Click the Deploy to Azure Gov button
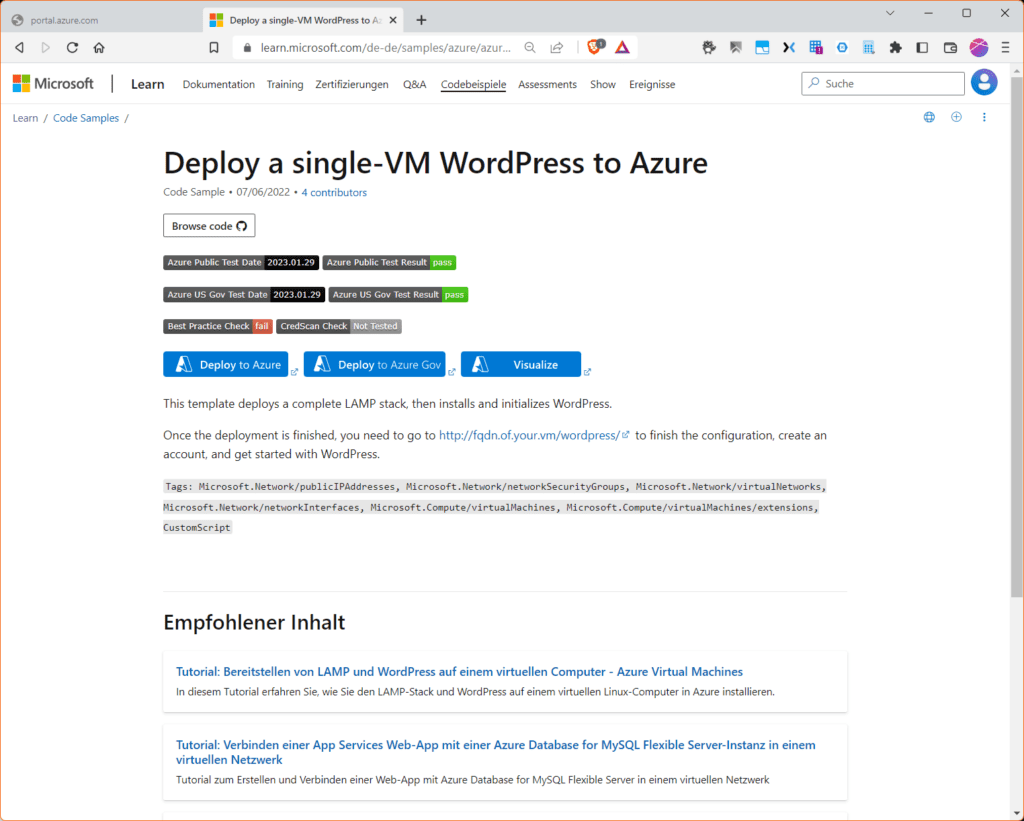 (x=375, y=364)
